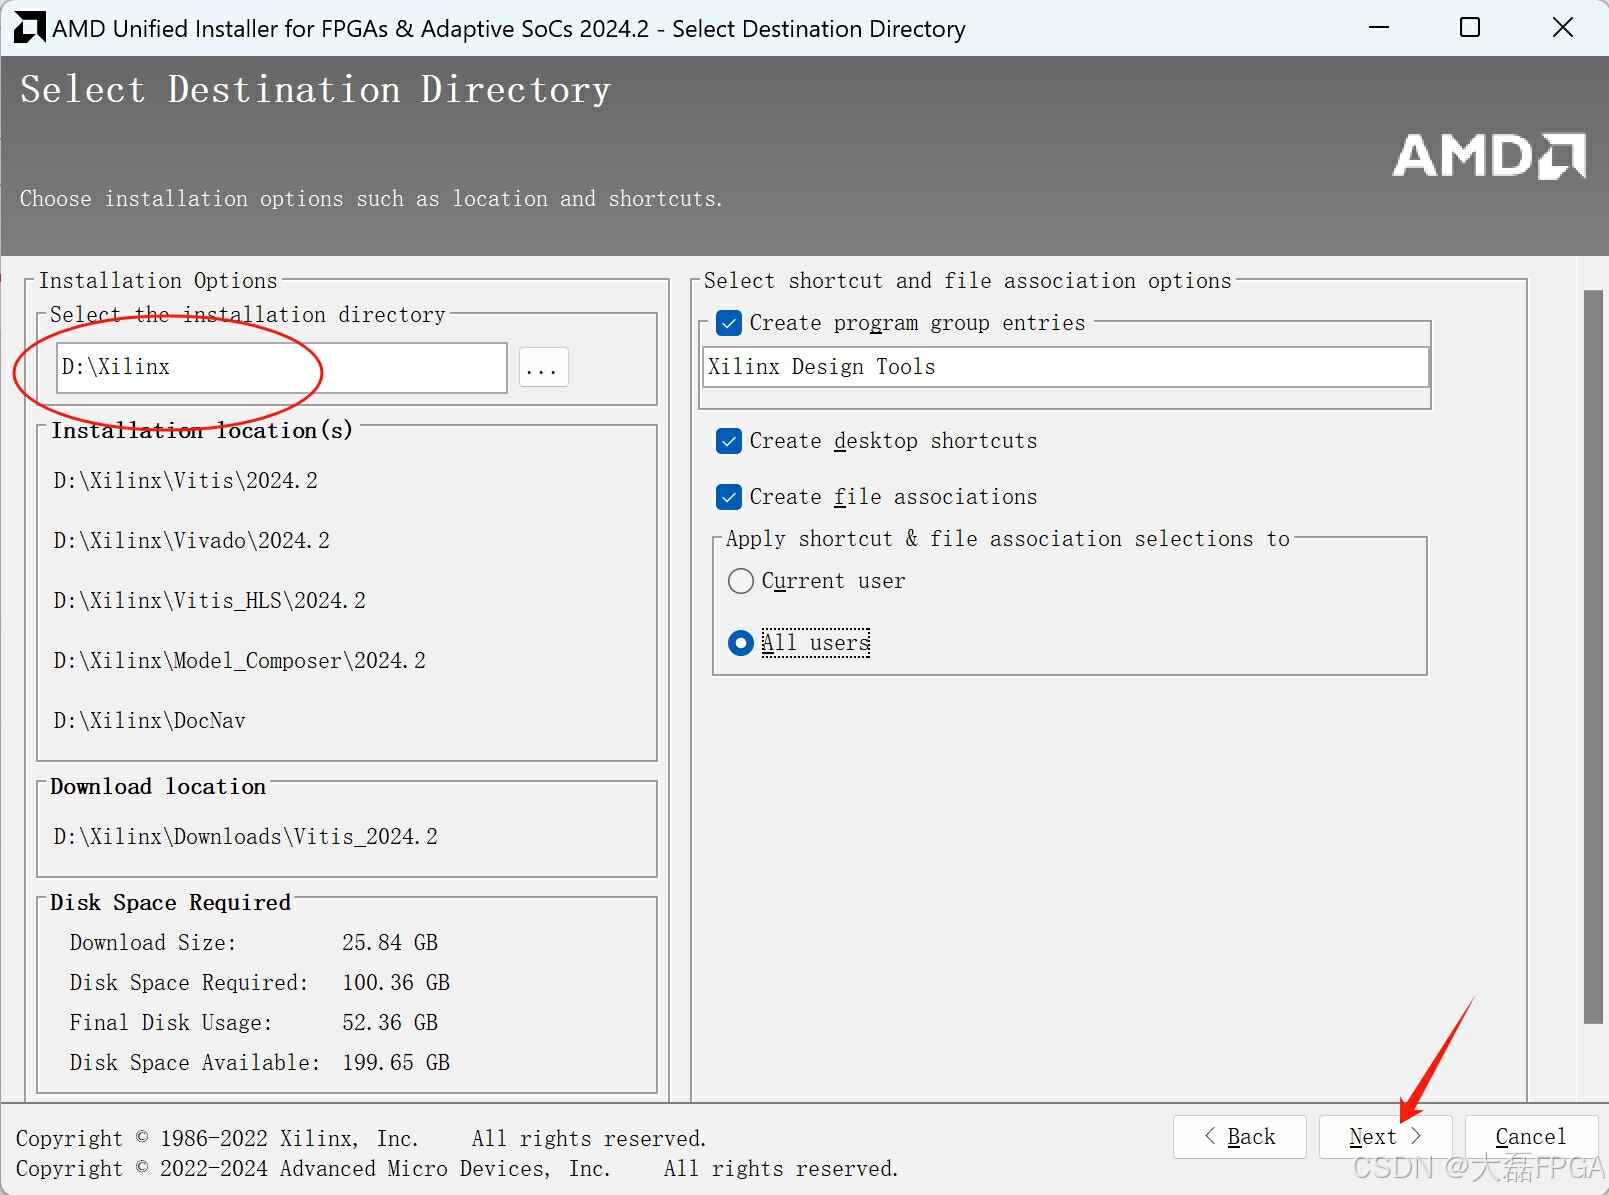Close the installer window

(x=1562, y=28)
